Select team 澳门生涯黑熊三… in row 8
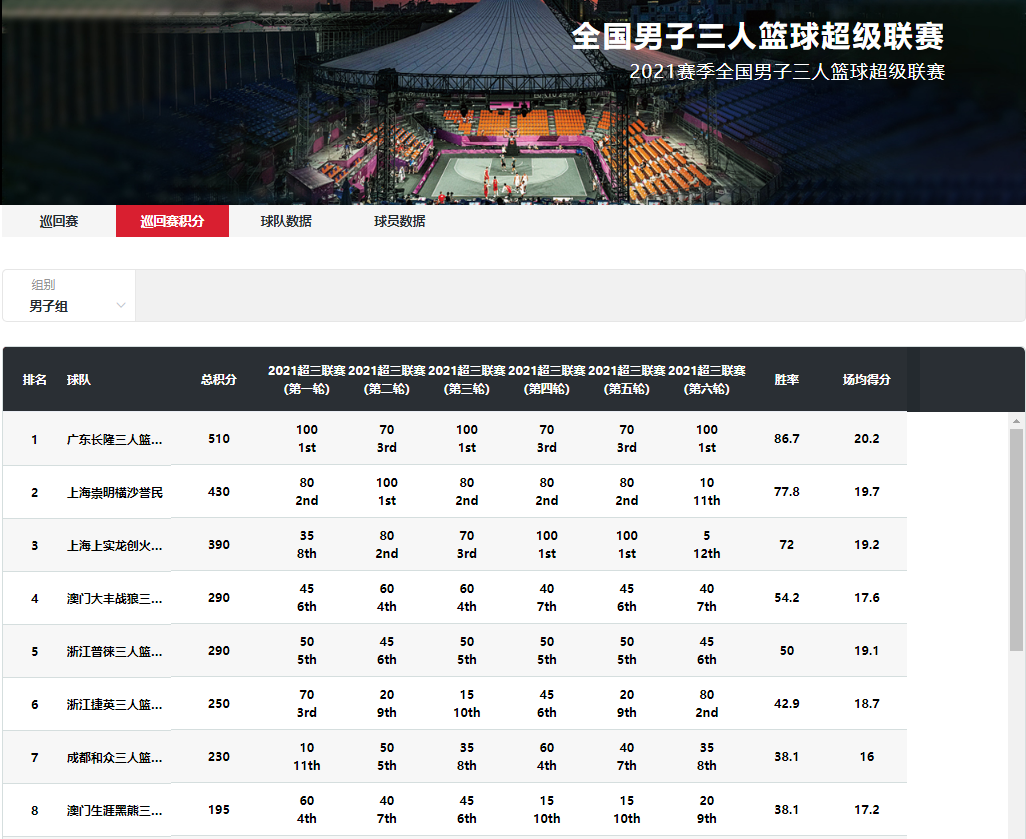 coord(115,810)
